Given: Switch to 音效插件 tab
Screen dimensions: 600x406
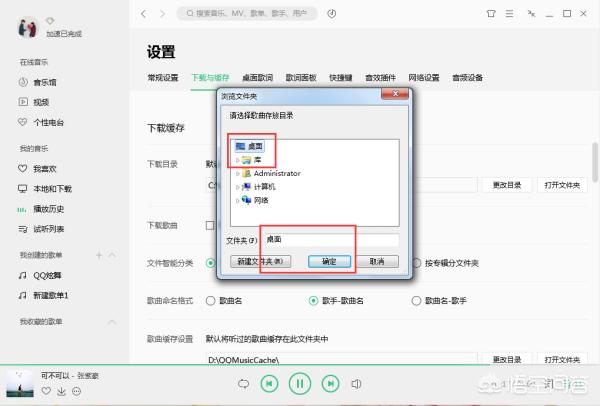Looking at the screenshot, I should point(380,78).
